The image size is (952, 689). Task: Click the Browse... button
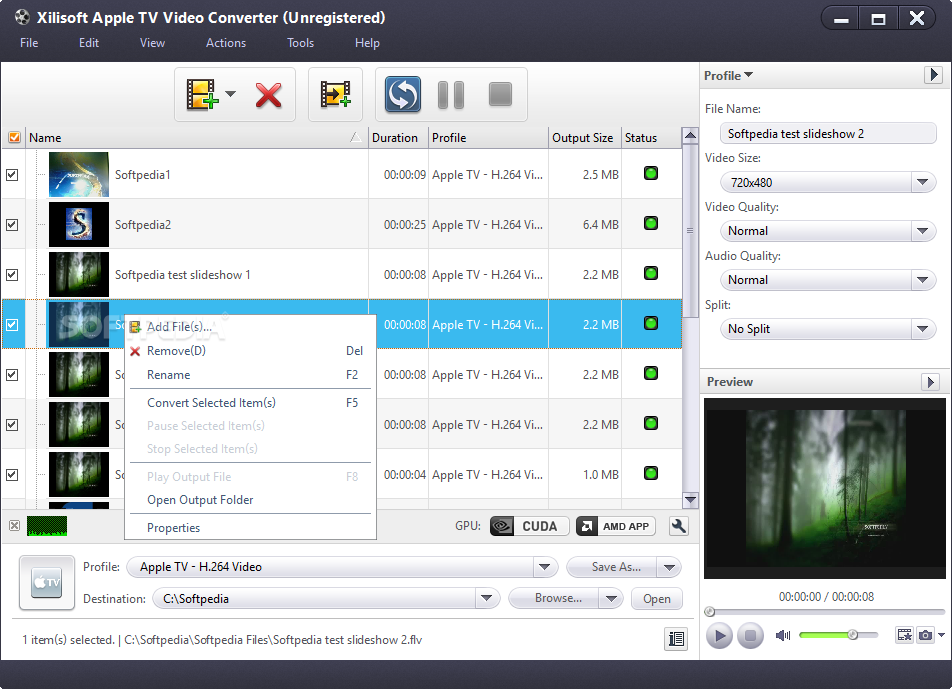[554, 599]
